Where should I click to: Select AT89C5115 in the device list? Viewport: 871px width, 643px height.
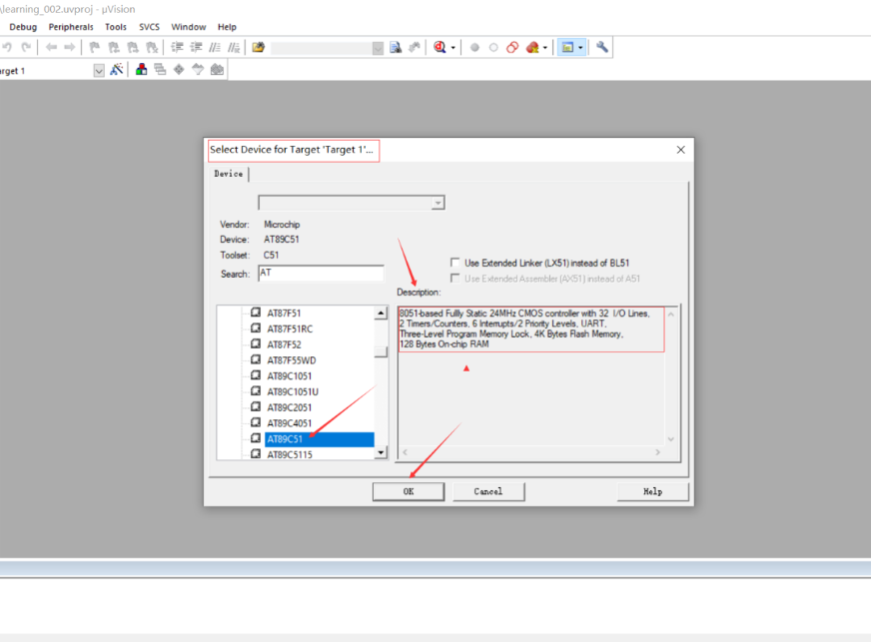(x=289, y=455)
